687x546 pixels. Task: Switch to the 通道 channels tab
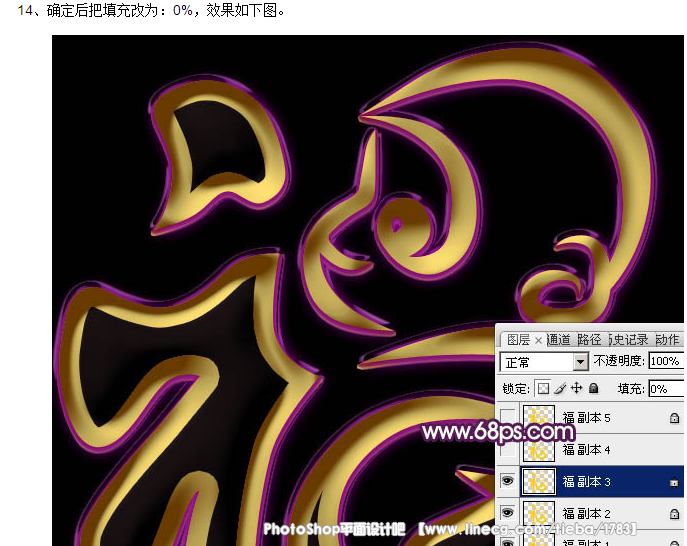coord(558,340)
